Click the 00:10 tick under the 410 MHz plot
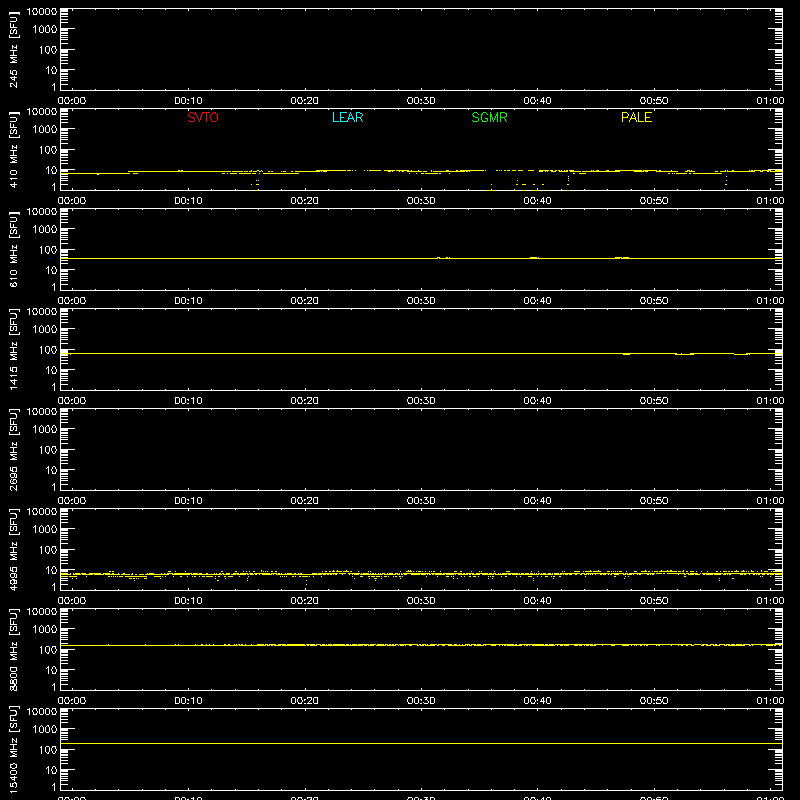The image size is (800, 800). click(188, 201)
